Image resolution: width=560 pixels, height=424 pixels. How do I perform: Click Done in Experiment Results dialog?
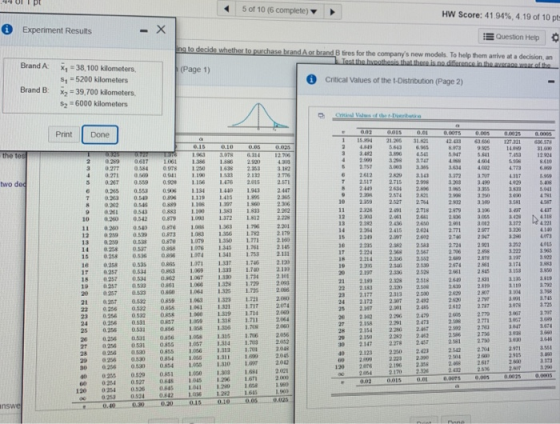100,135
